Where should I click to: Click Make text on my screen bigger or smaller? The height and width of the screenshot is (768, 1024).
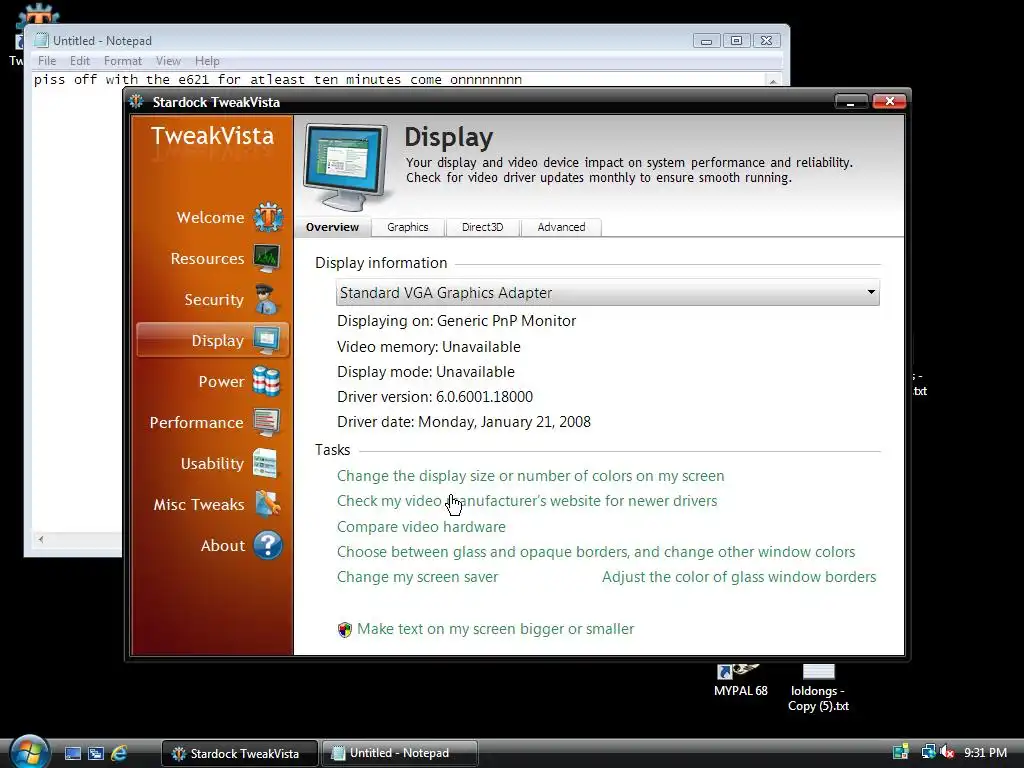[x=496, y=629]
